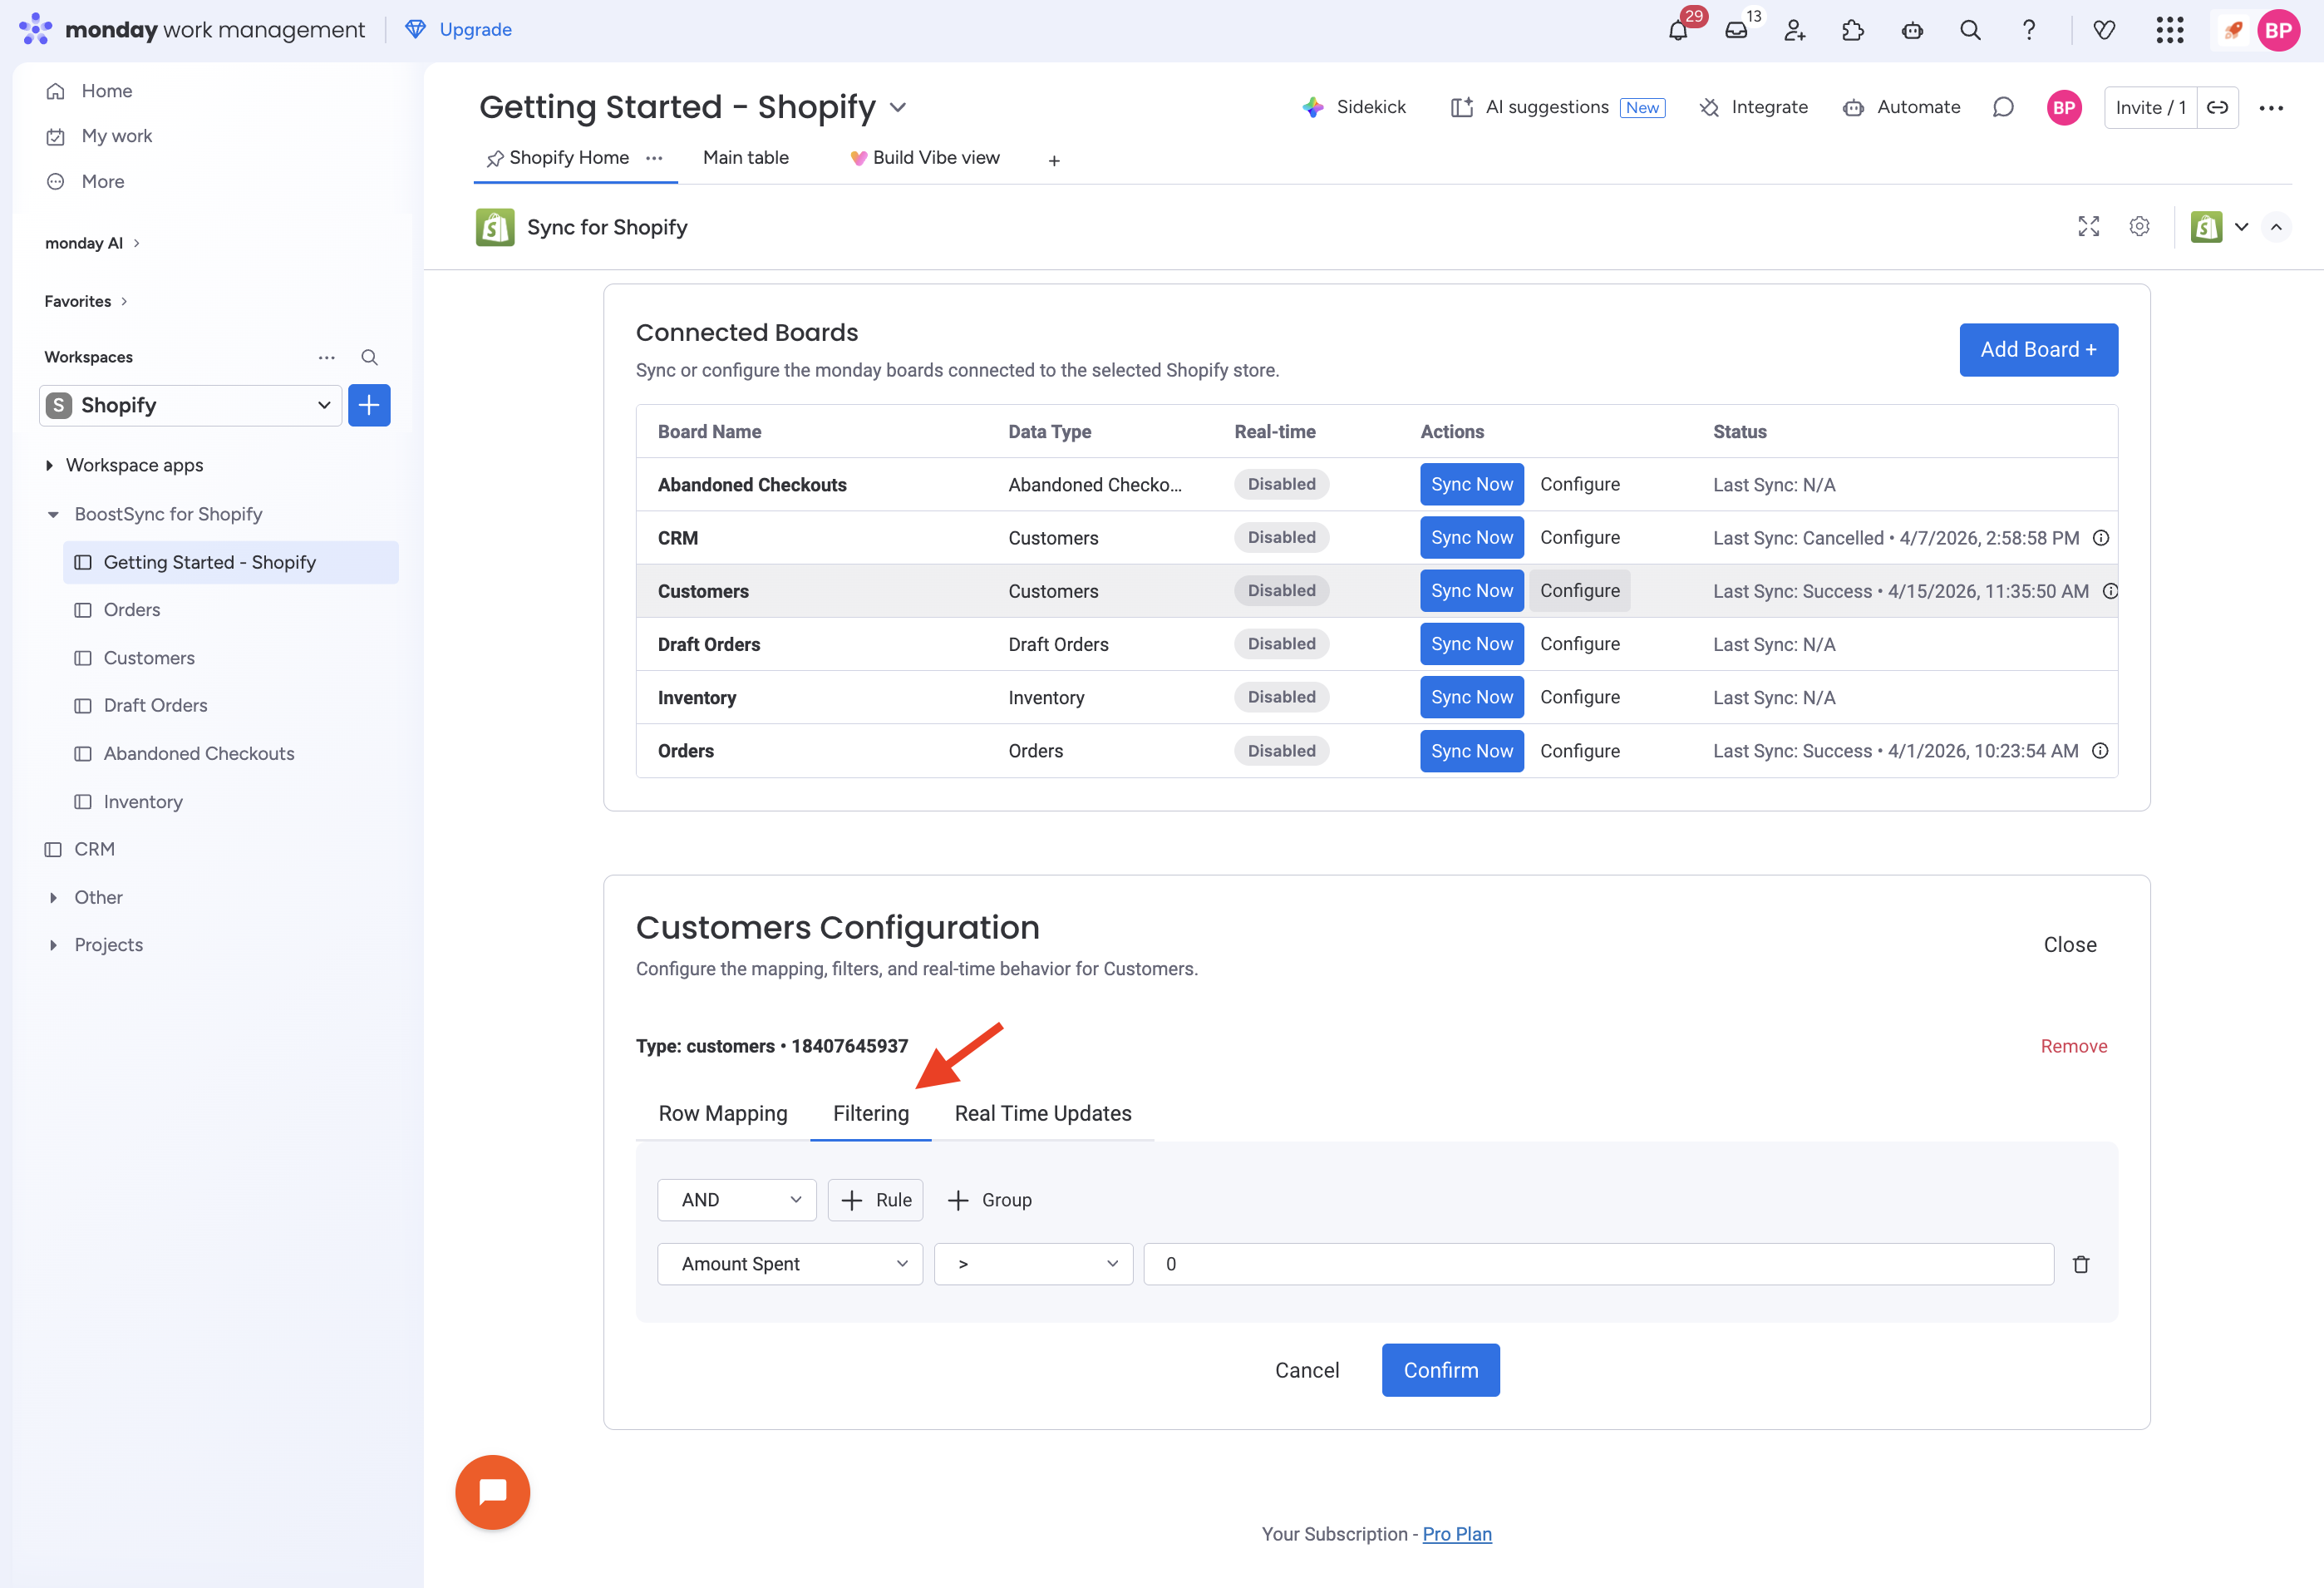Viewport: 2324px width, 1588px height.
Task: Open Inventory board in sidebar
Action: coord(143,802)
